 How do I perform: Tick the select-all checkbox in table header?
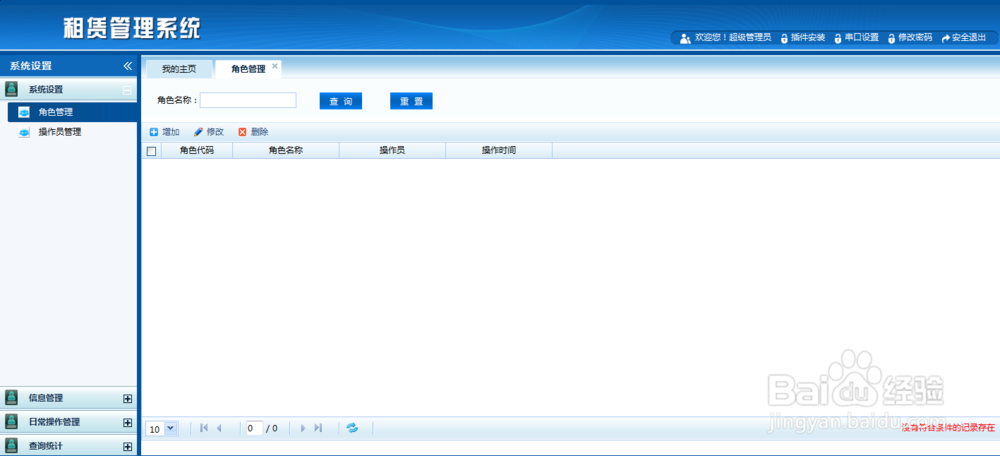151,151
